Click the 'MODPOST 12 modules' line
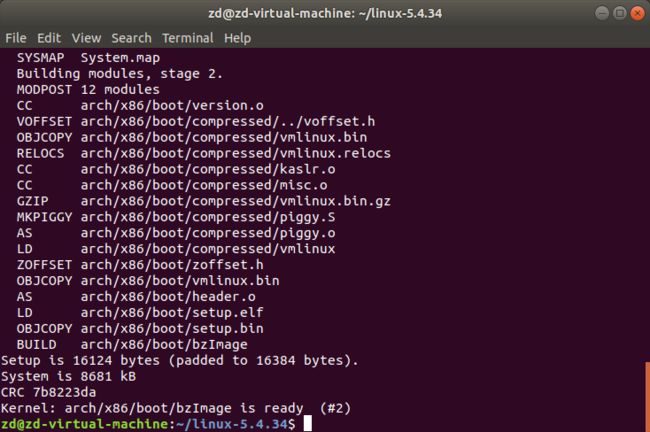This screenshot has width=650, height=432. 88,90
